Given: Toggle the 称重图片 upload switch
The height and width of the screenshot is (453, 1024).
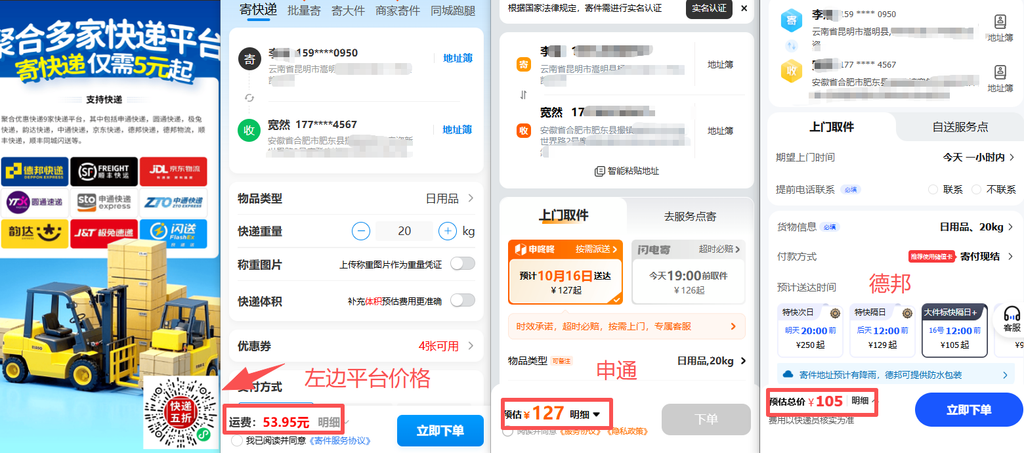Looking at the screenshot, I should (462, 264).
